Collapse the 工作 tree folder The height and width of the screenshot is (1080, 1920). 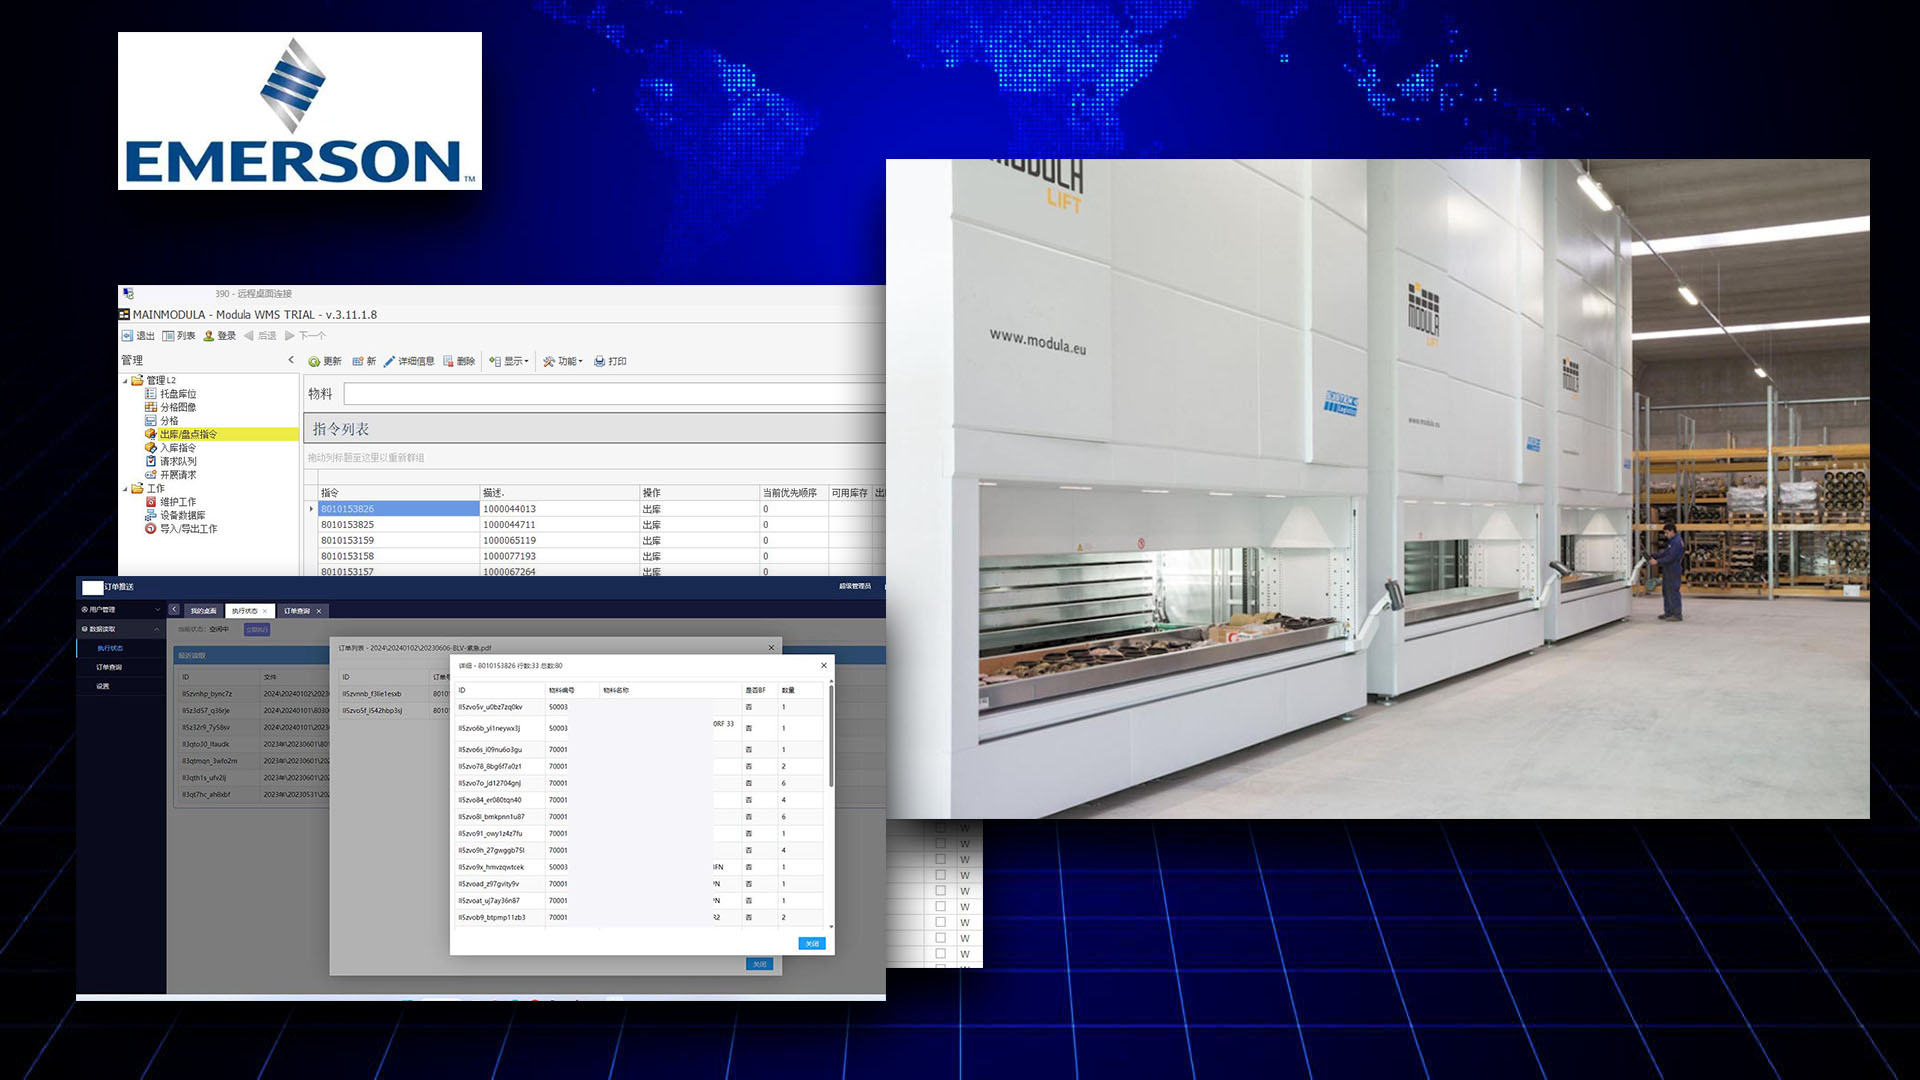pyautogui.click(x=126, y=489)
